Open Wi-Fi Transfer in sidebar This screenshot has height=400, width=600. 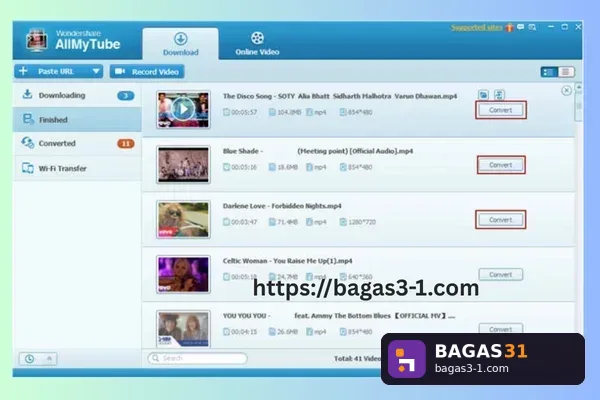[x=77, y=168]
